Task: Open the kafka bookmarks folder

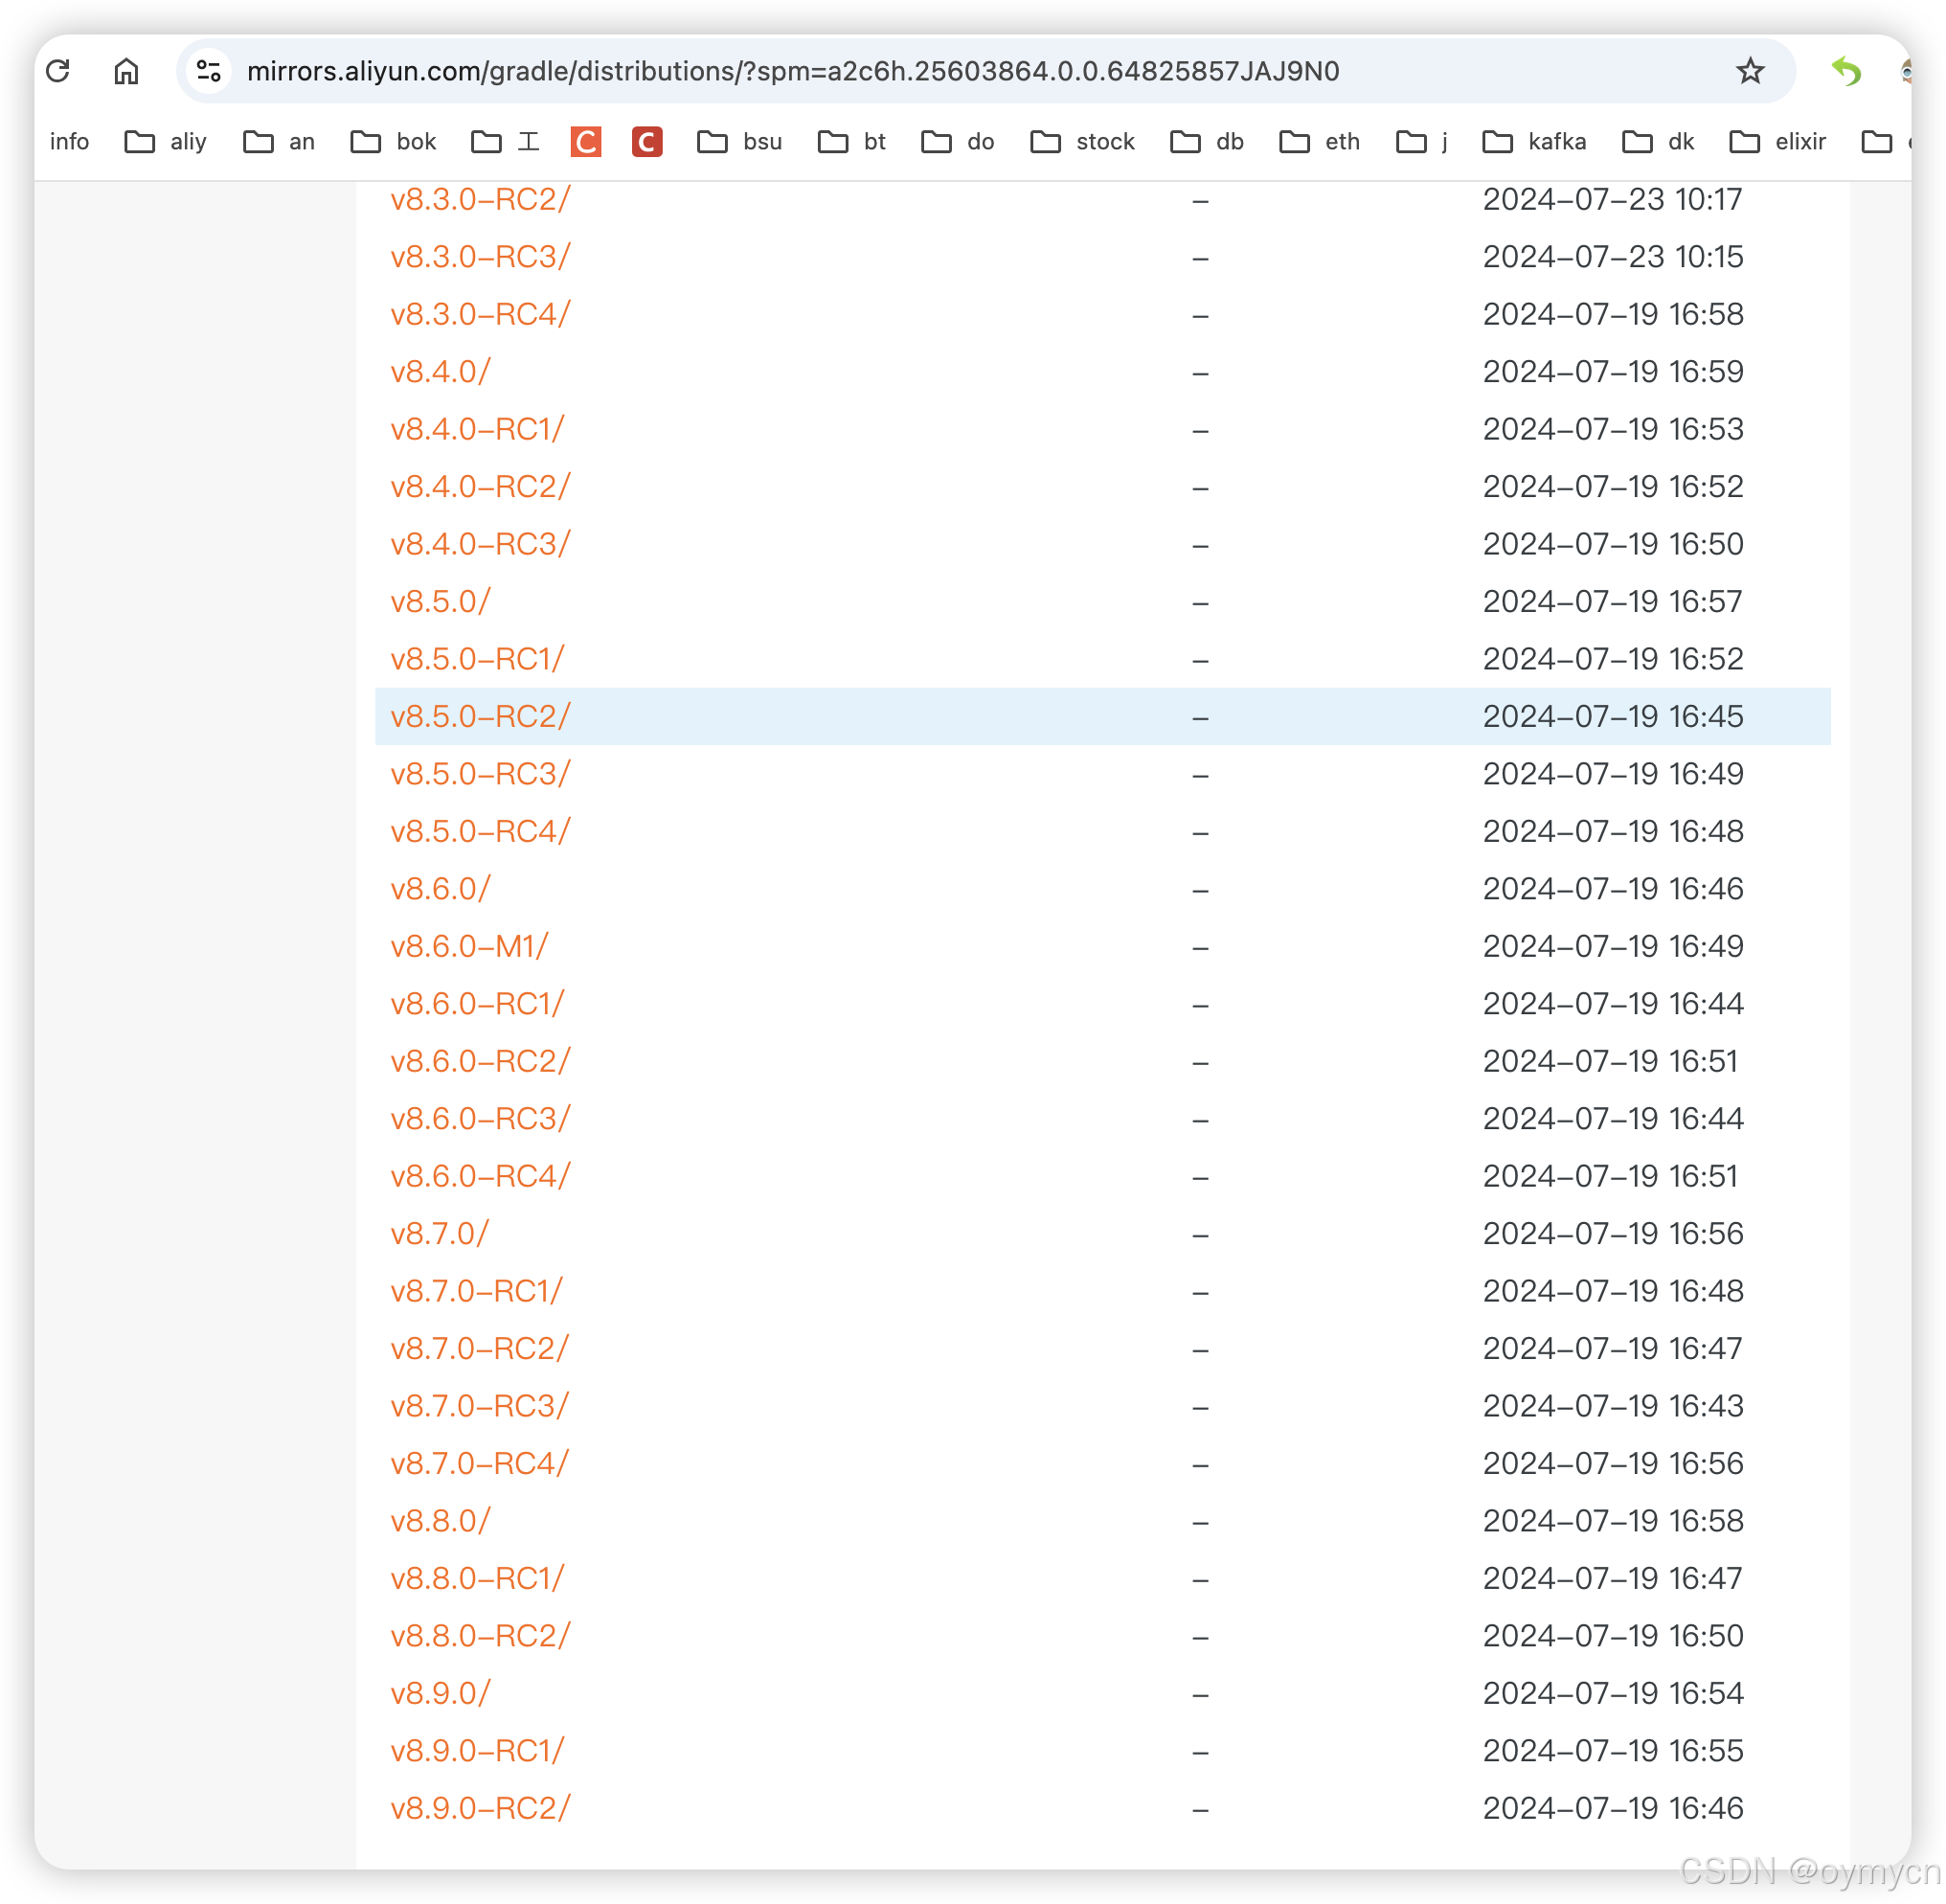Action: click(1534, 142)
